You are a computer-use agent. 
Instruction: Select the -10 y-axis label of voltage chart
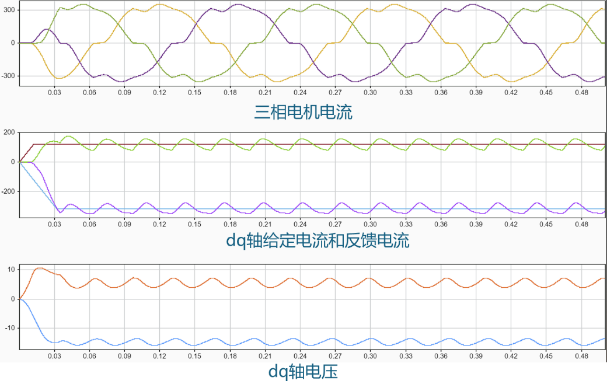(10, 328)
